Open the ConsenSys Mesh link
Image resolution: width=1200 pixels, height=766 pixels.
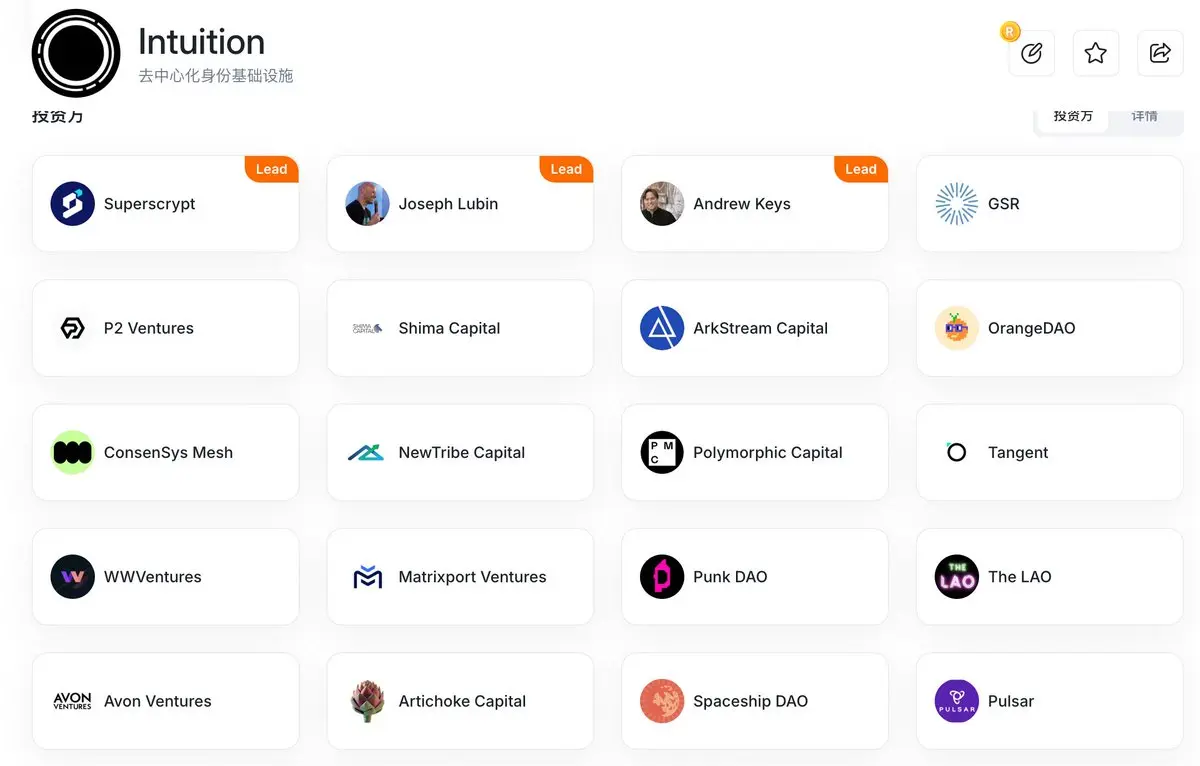tap(165, 452)
